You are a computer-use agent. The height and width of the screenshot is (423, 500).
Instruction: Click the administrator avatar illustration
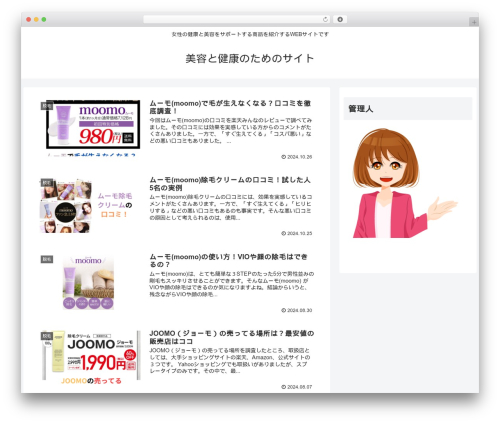[x=405, y=183]
